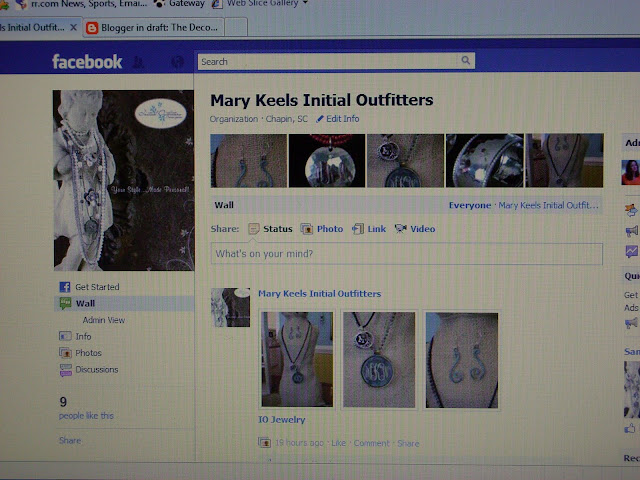Close the Initial Outfit browser tab
This screenshot has height=480, width=640.
click(x=73, y=27)
